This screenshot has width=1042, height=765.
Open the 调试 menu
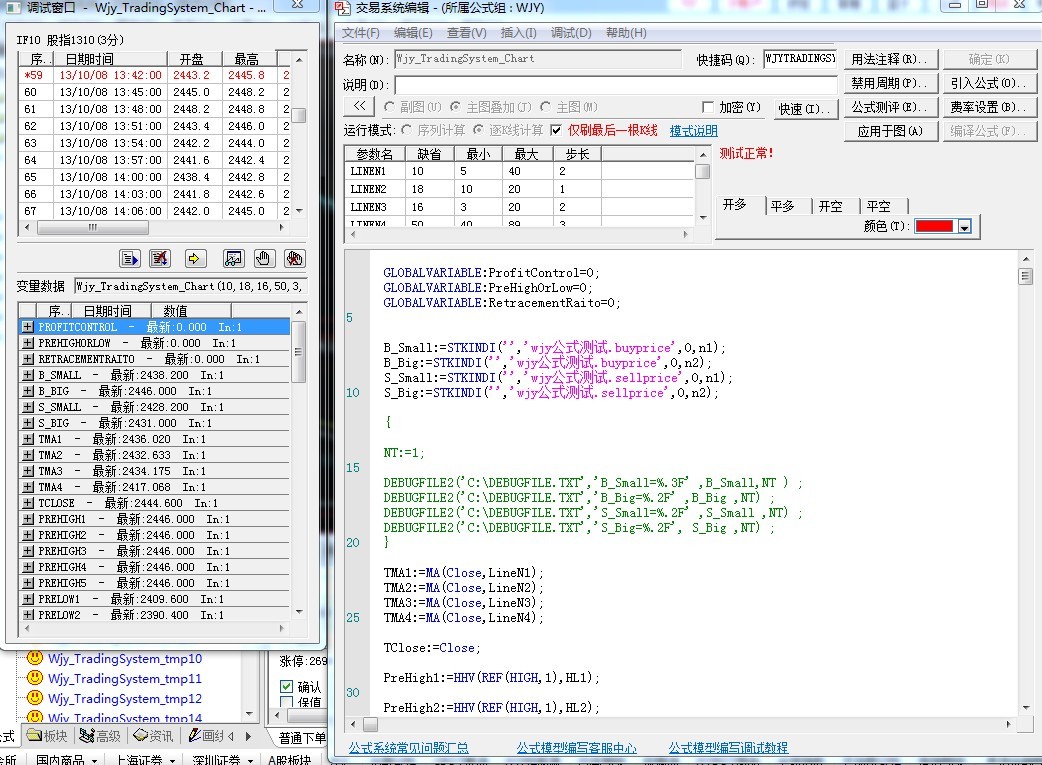[x=570, y=33]
